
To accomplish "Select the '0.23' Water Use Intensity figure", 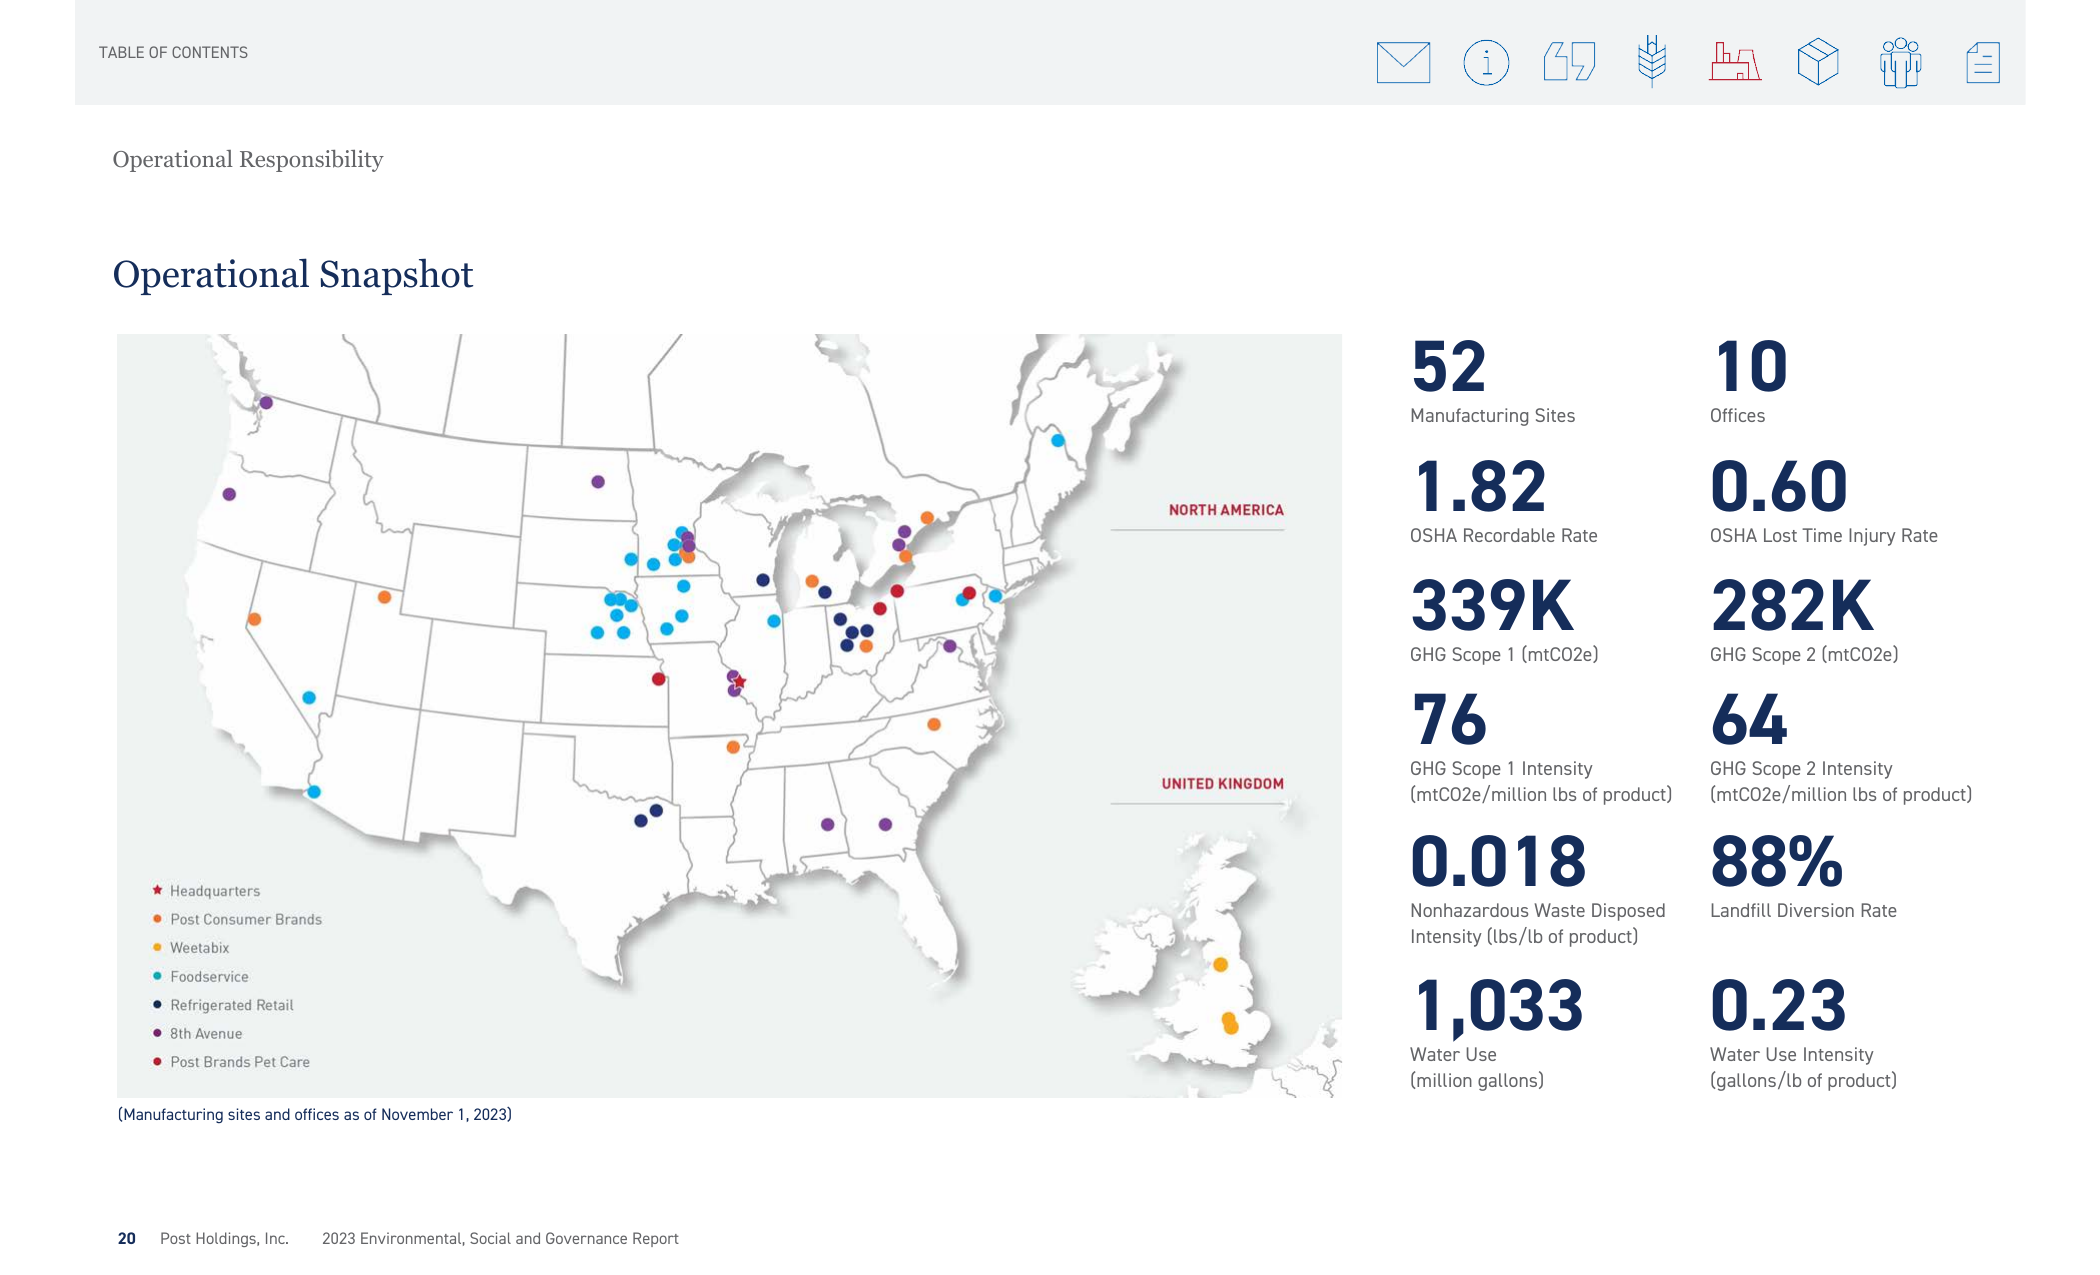I will pyautogui.click(x=1778, y=1006).
